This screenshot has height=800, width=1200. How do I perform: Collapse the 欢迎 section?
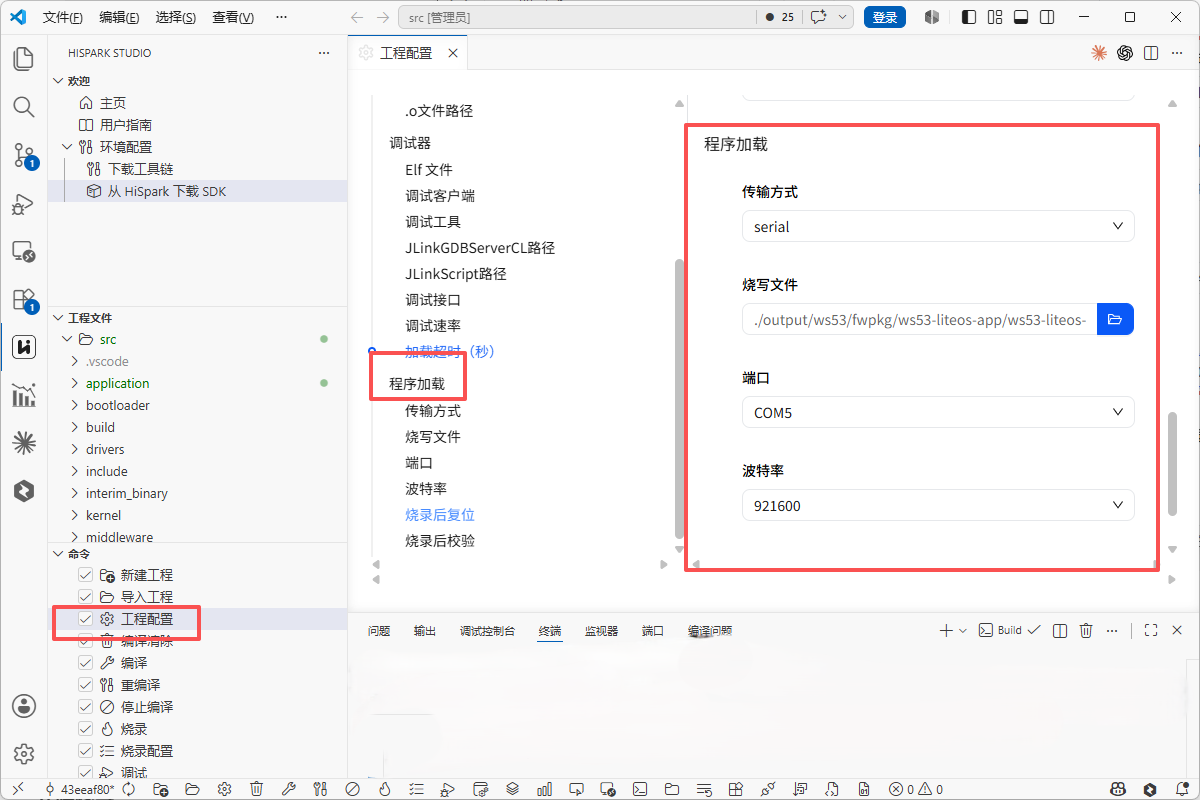(x=57, y=81)
